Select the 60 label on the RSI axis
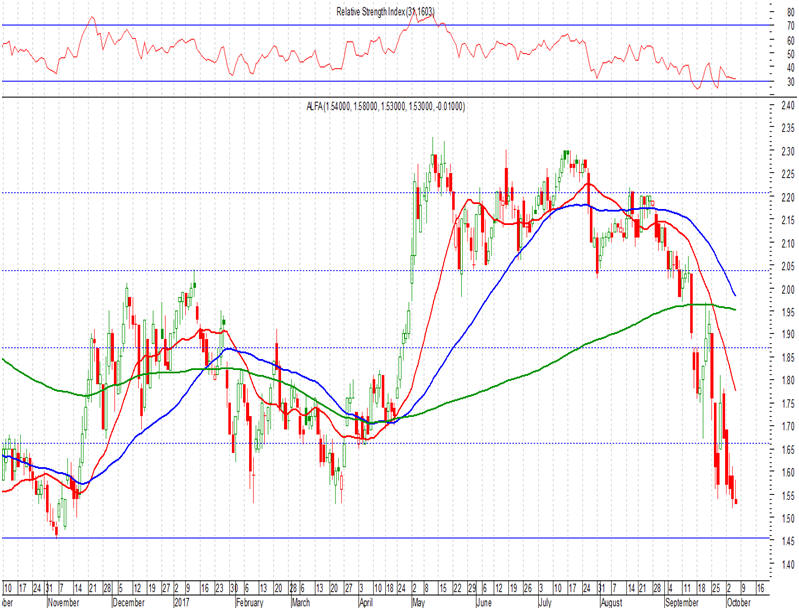This screenshot has height=610, width=799. tap(790, 40)
